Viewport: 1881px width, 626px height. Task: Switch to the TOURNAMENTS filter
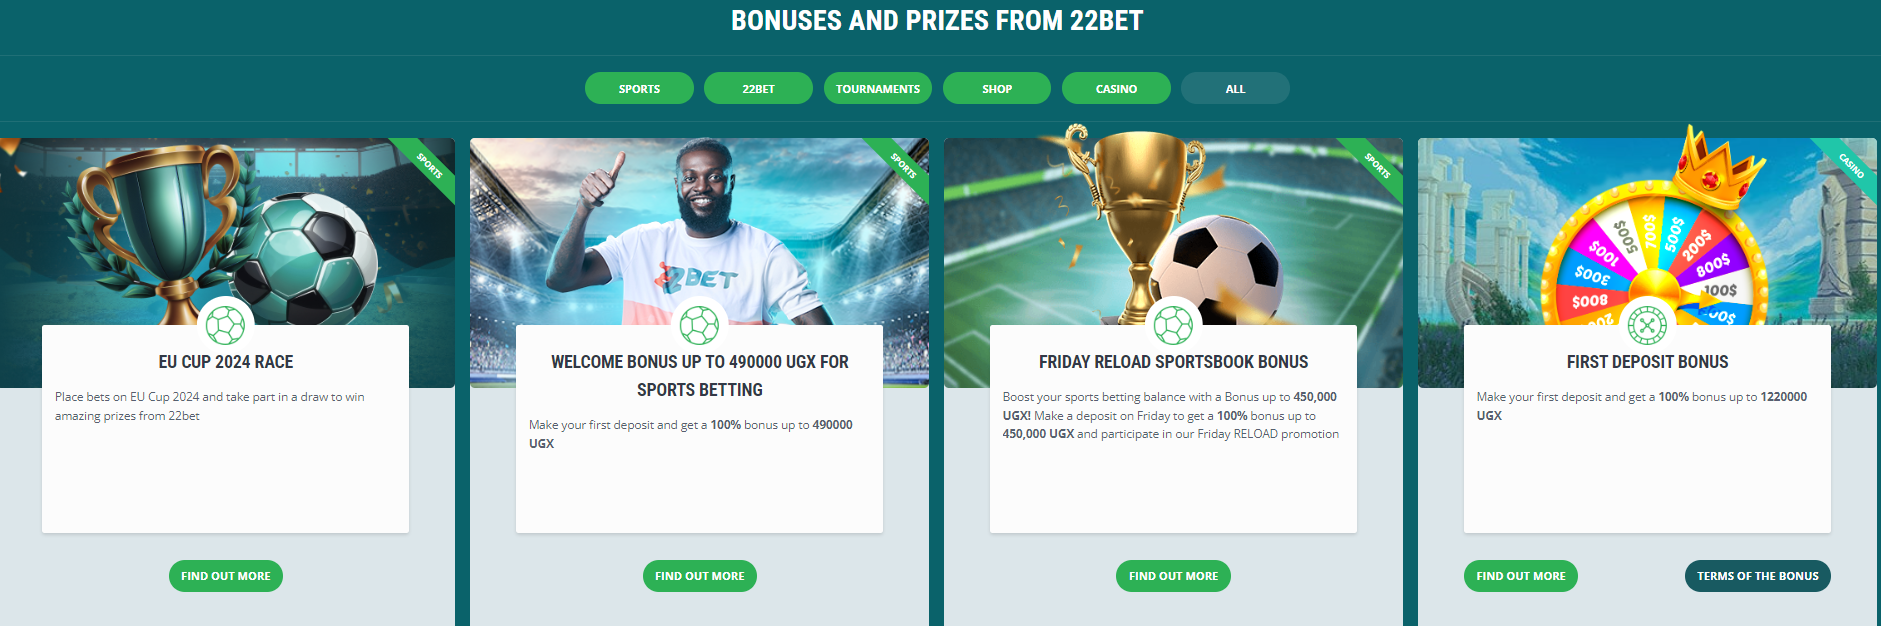877,88
